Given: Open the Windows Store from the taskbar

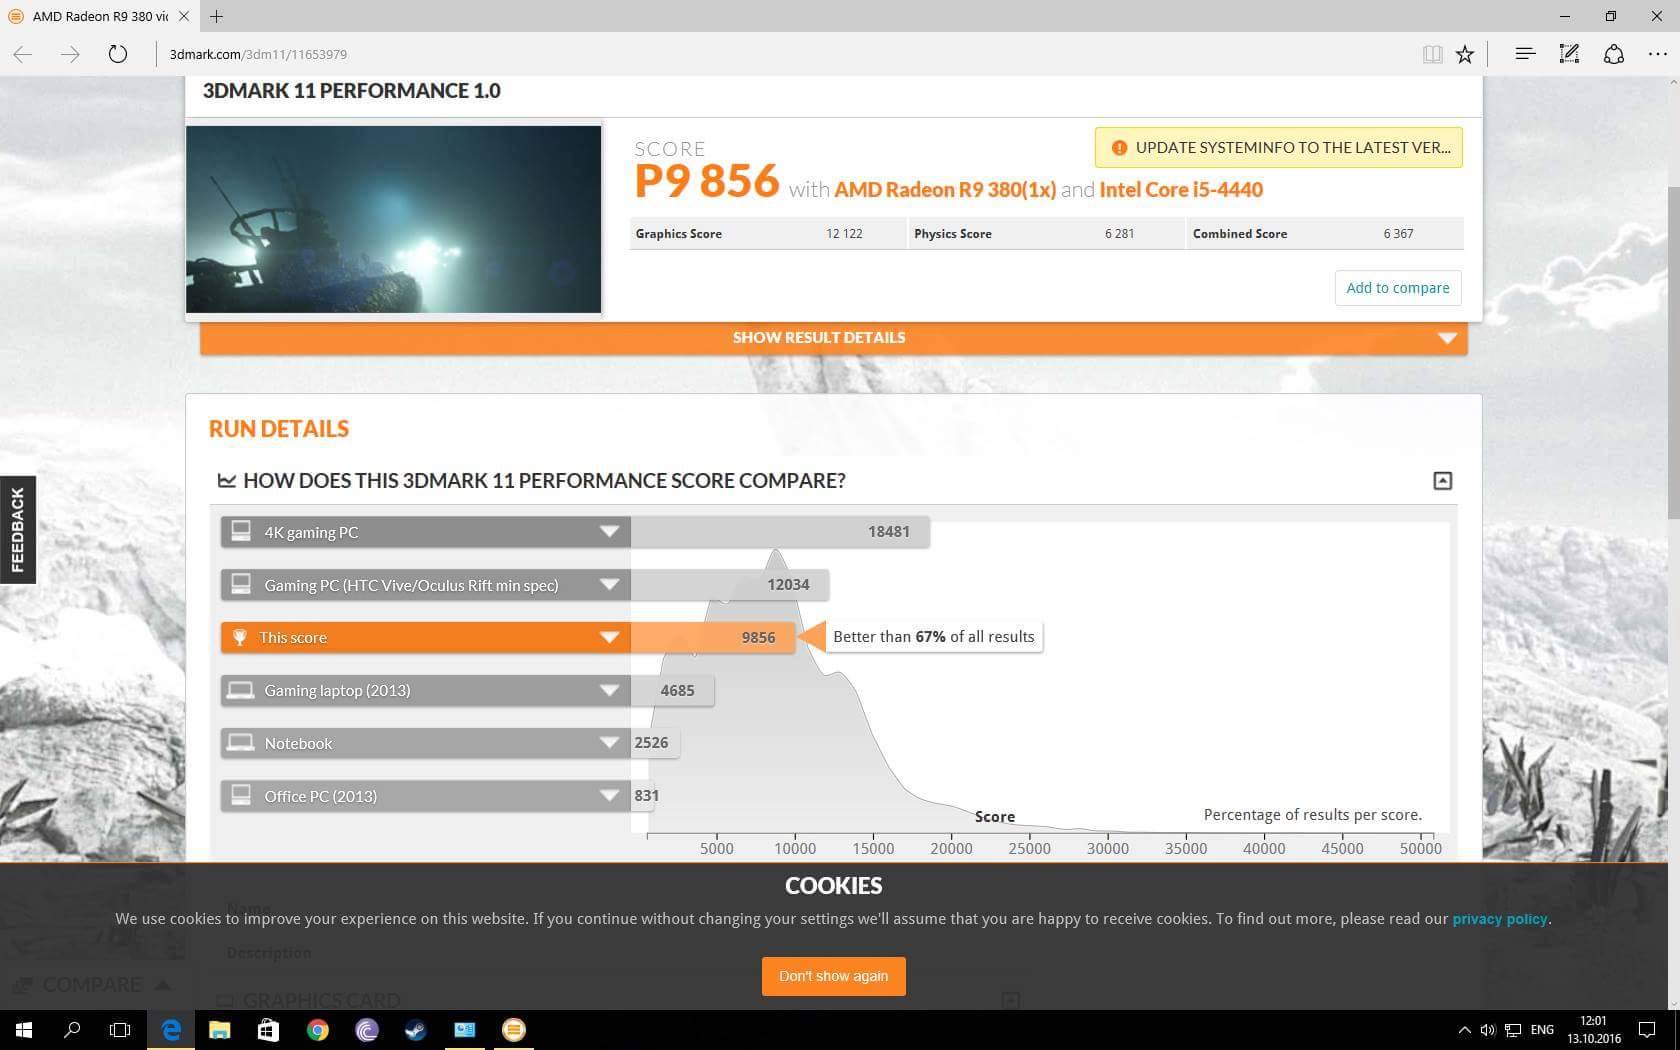Looking at the screenshot, I should tap(268, 1030).
